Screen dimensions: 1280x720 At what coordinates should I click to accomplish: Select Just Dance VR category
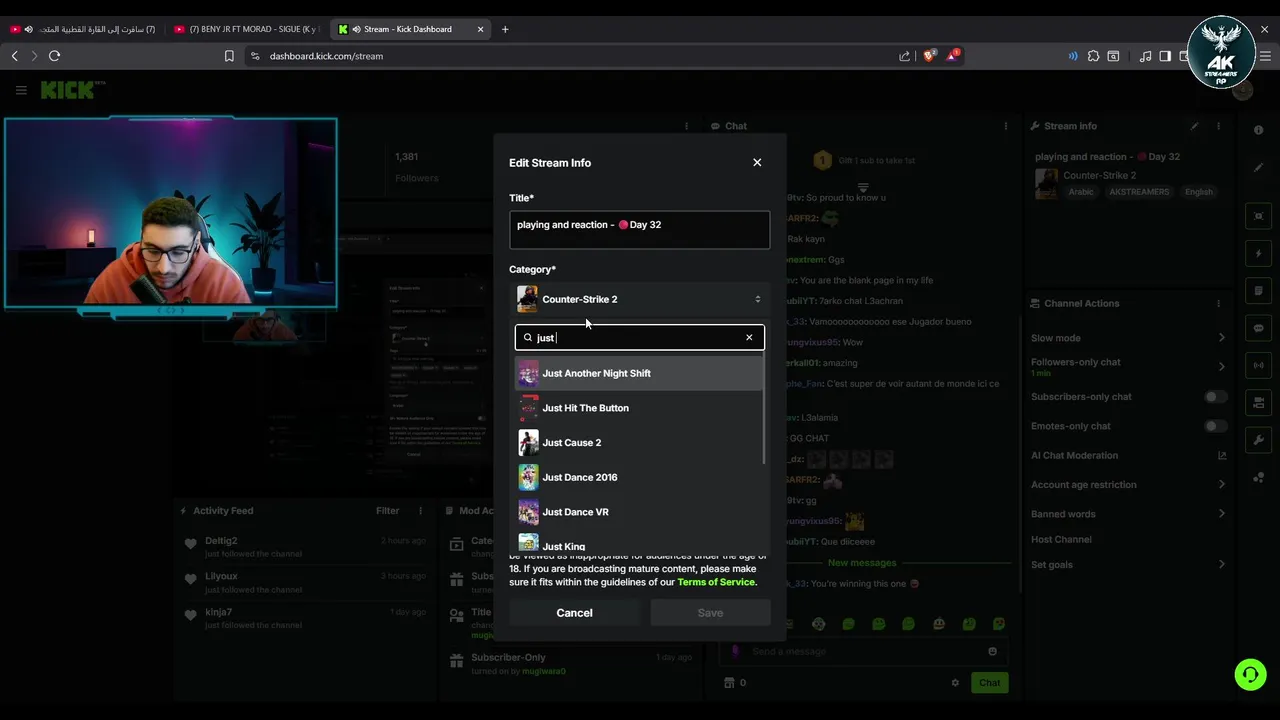(x=639, y=512)
